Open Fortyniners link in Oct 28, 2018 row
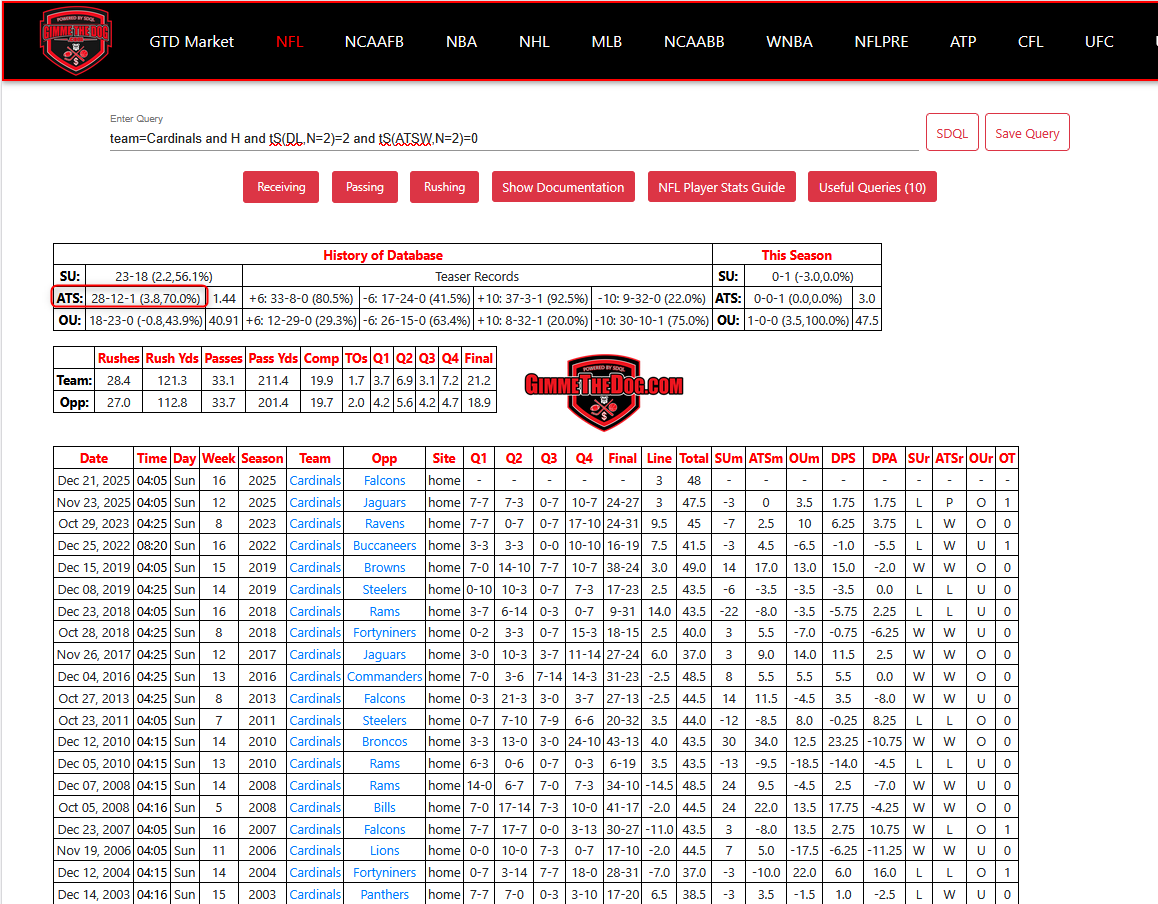The height and width of the screenshot is (904, 1158). [x=384, y=633]
